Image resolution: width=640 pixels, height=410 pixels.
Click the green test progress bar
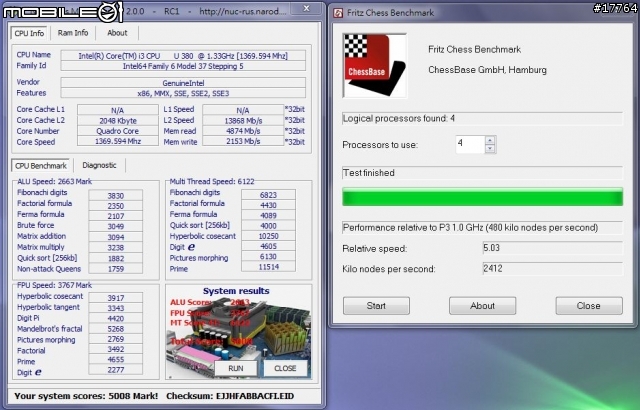tap(482, 197)
